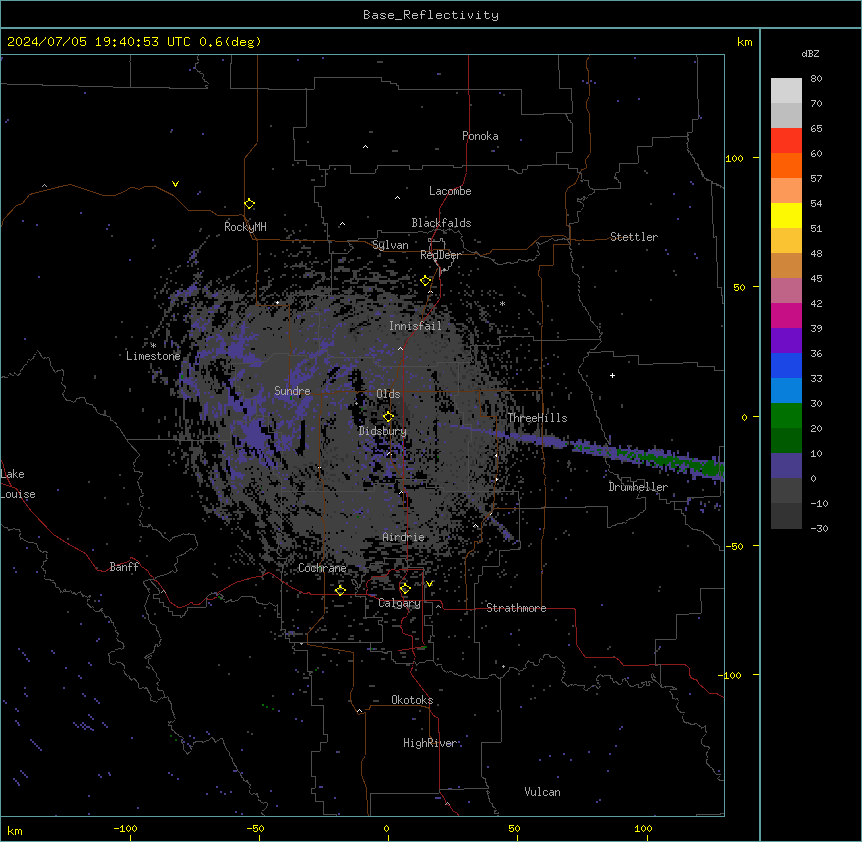Click the Strathmore town label
Screen dimensions: 862x842
pos(516,608)
